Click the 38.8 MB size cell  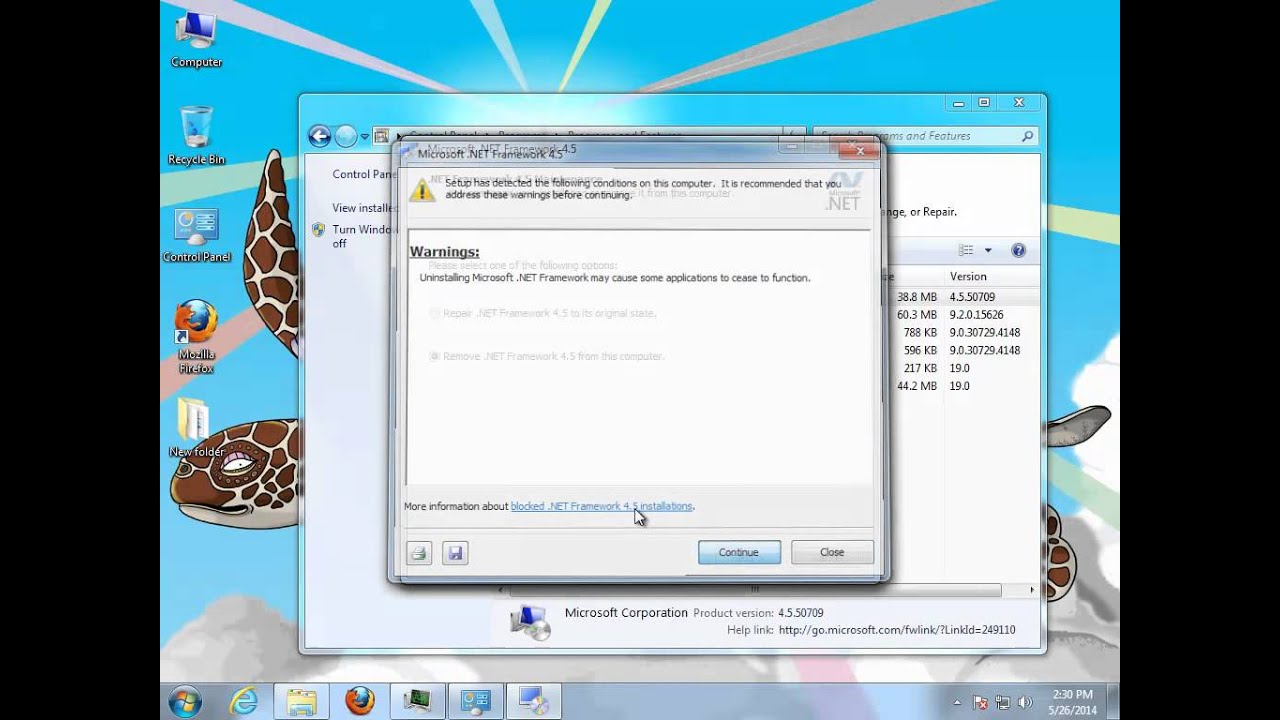(x=917, y=297)
